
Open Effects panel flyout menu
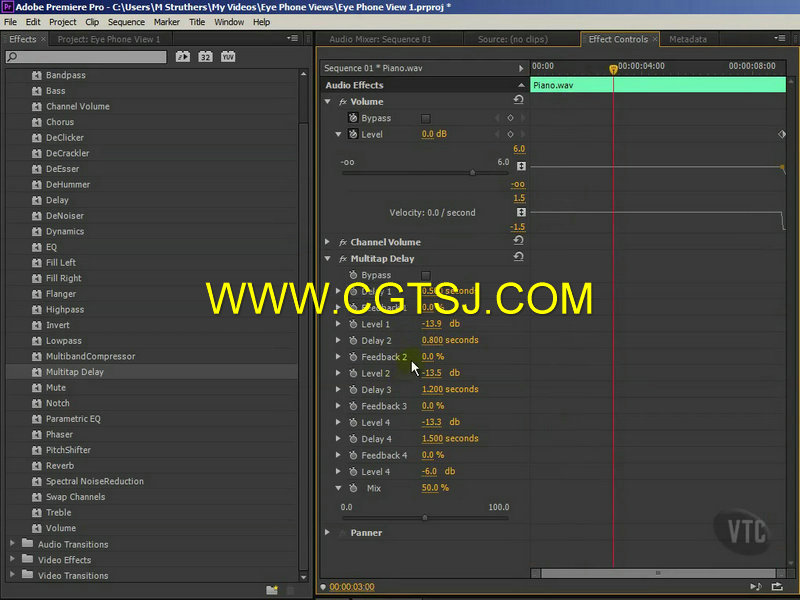click(x=292, y=38)
